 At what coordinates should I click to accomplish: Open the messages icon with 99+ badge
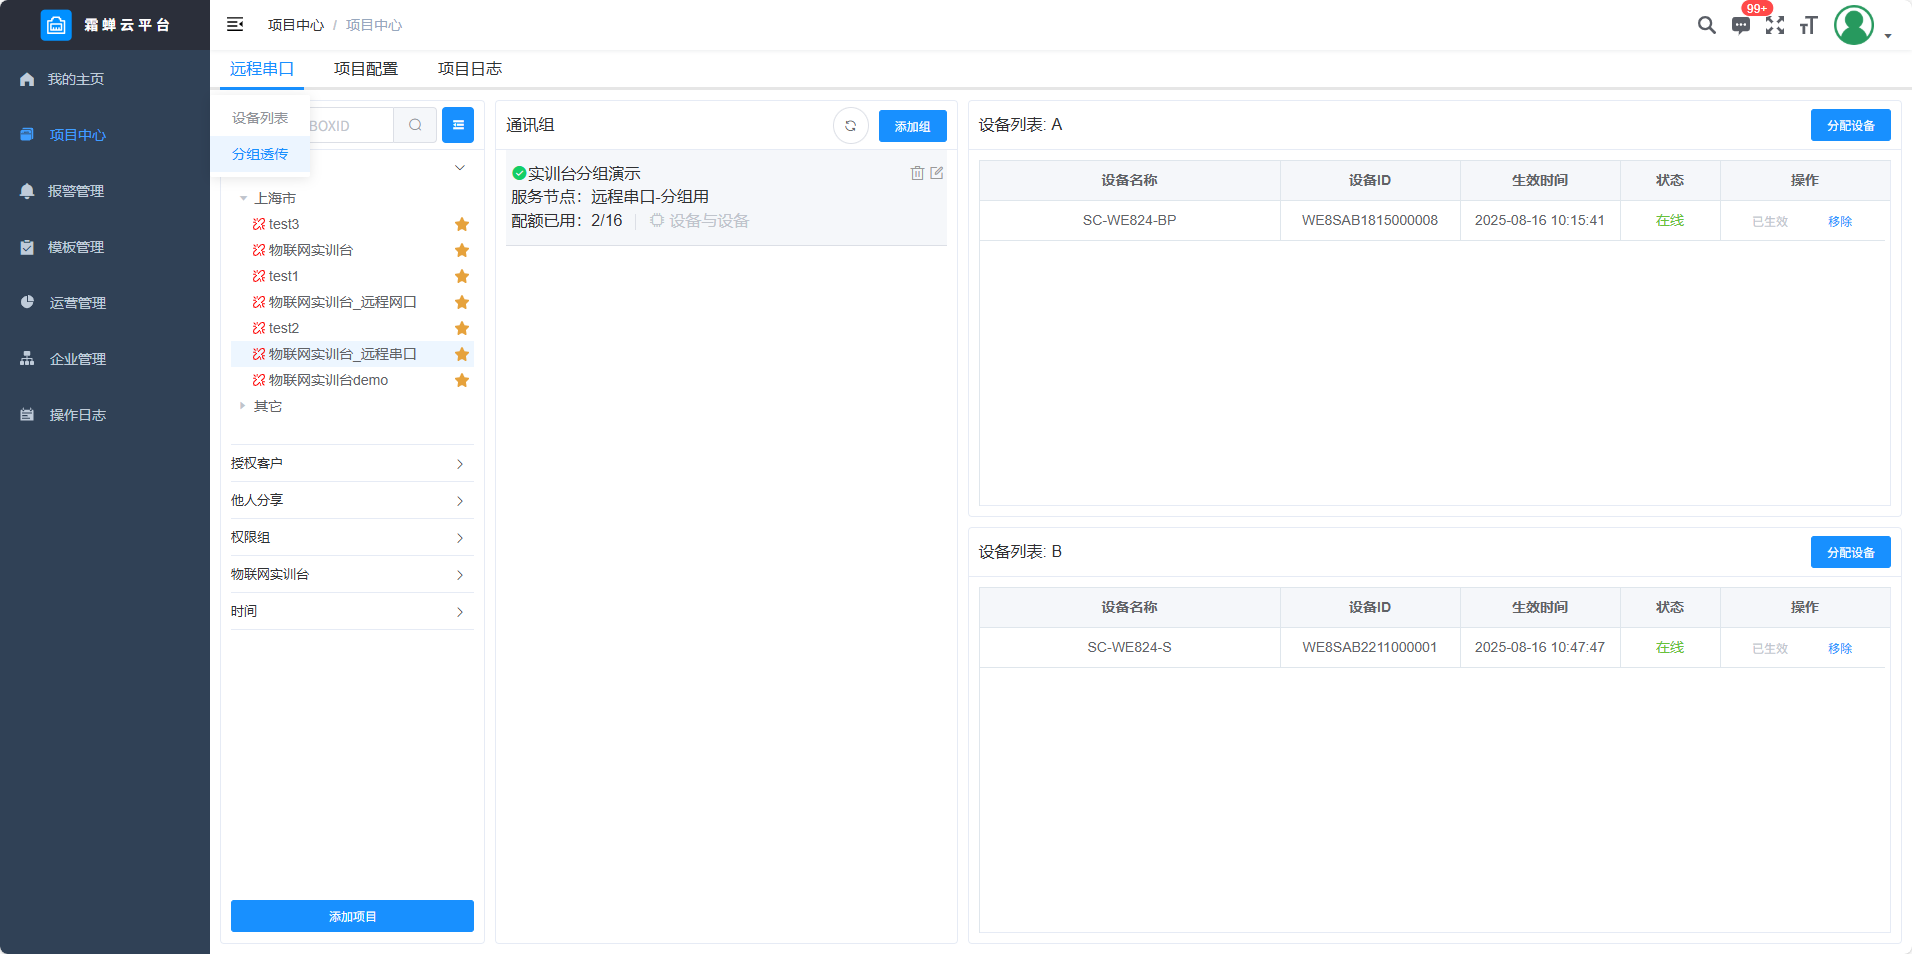tap(1741, 26)
